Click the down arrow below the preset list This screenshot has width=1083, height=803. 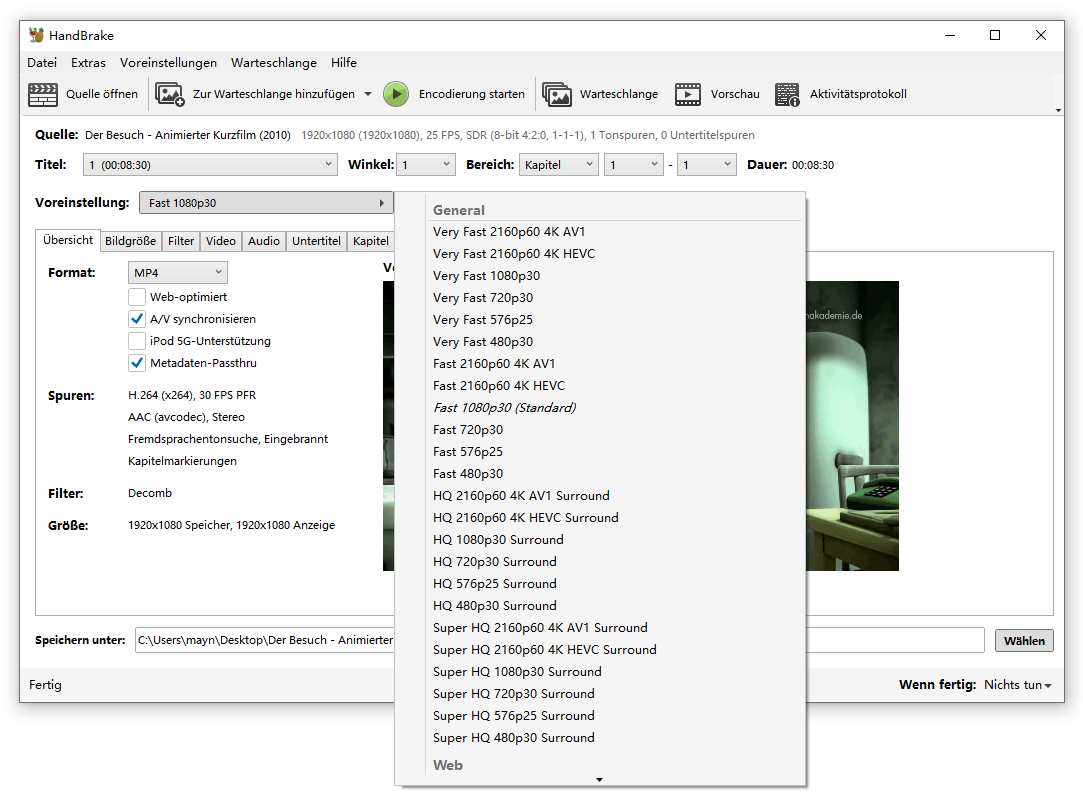pyautogui.click(x=598, y=779)
